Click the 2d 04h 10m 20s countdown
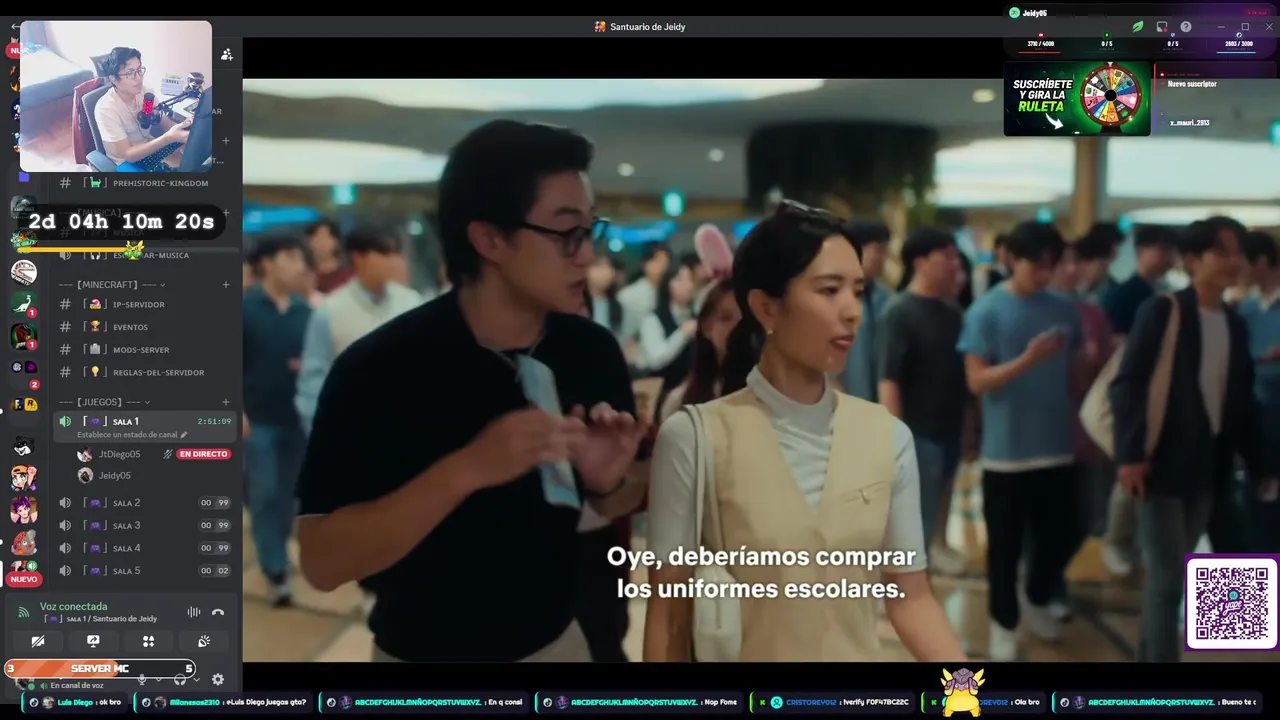This screenshot has height=720, width=1280. tap(121, 222)
